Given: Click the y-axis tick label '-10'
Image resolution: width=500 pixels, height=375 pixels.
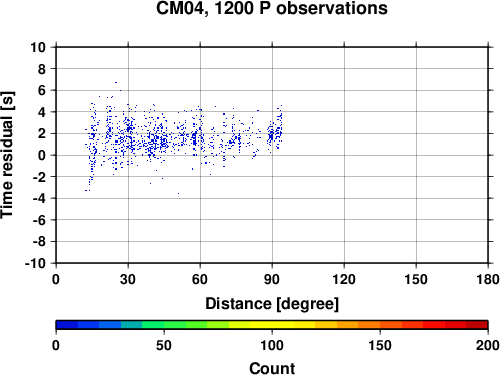Looking at the screenshot, I should click(x=35, y=263).
